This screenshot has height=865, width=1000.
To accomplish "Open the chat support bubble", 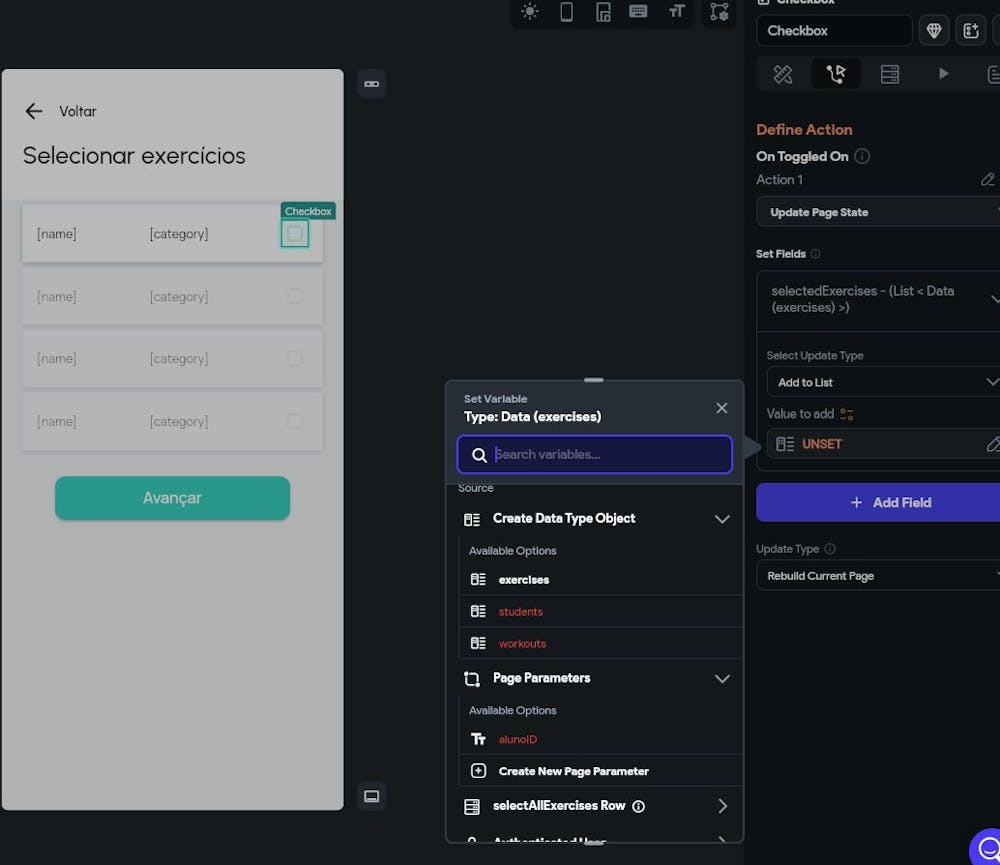I will [987, 848].
